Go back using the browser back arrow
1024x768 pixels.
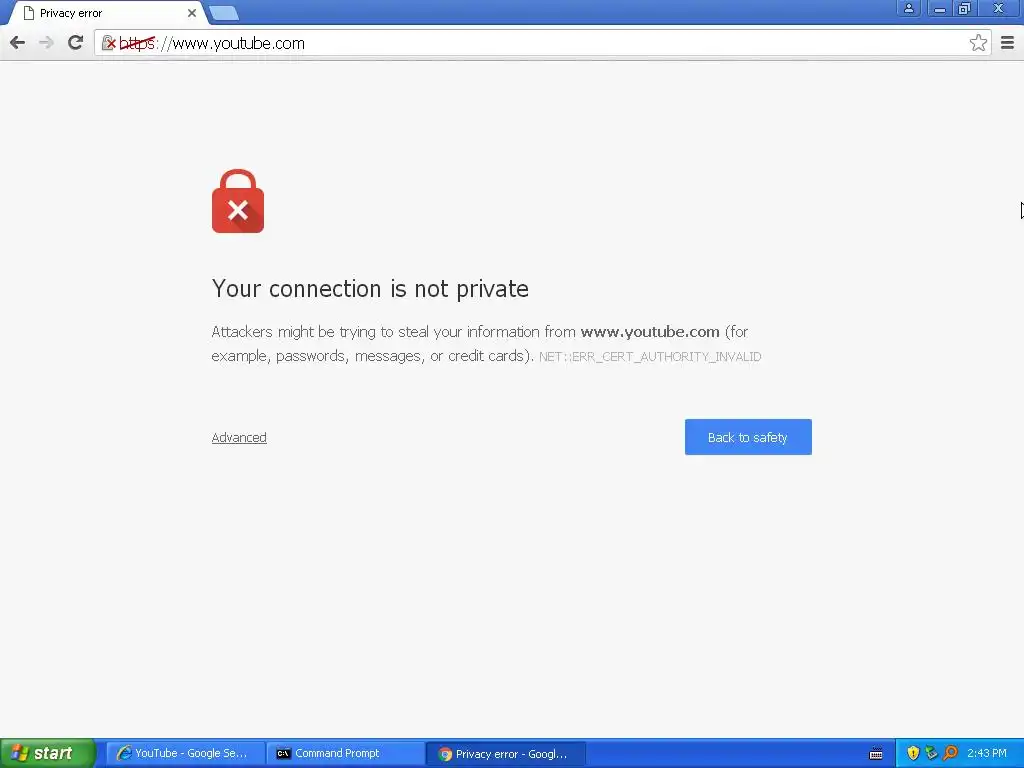[x=18, y=43]
